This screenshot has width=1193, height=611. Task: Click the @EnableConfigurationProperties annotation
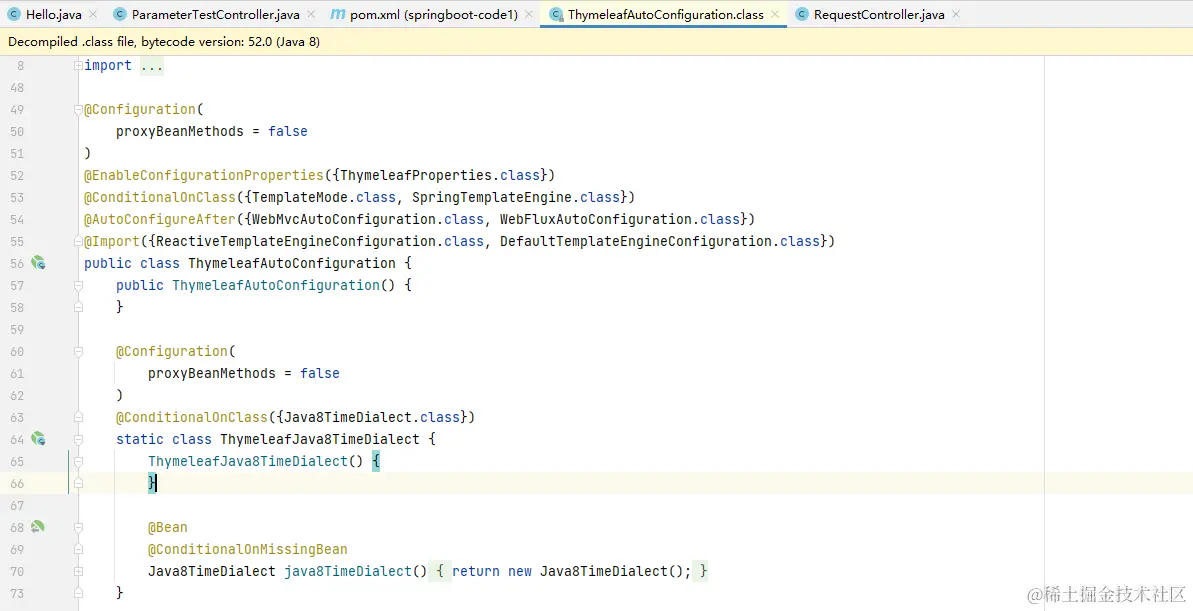(204, 175)
